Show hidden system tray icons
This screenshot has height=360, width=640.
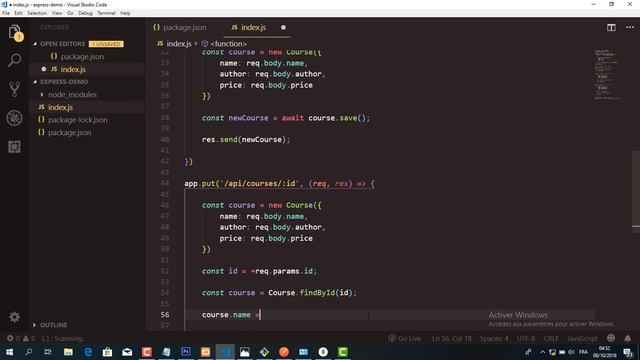[x=542, y=352]
